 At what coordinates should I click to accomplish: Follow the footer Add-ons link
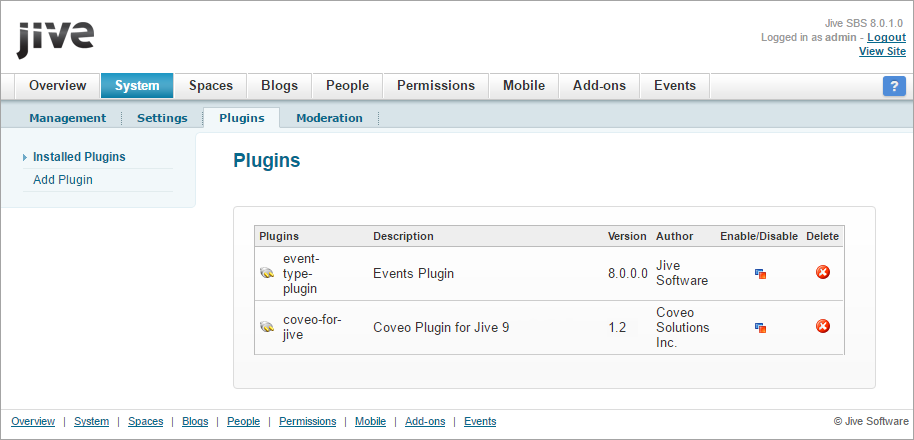click(425, 421)
